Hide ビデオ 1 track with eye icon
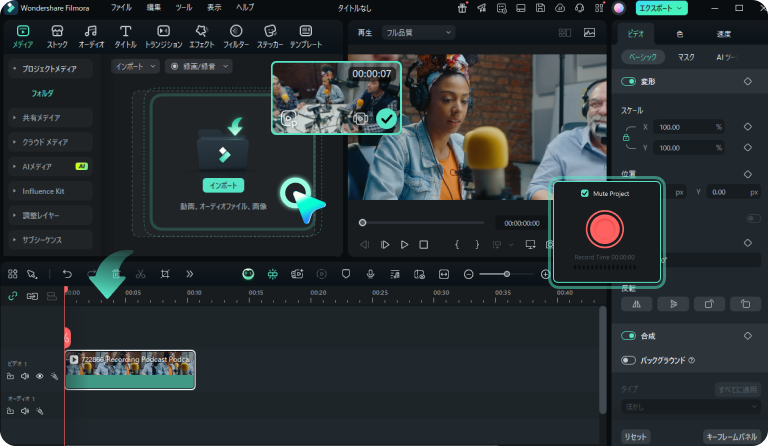This screenshot has height=446, width=768. [x=40, y=376]
